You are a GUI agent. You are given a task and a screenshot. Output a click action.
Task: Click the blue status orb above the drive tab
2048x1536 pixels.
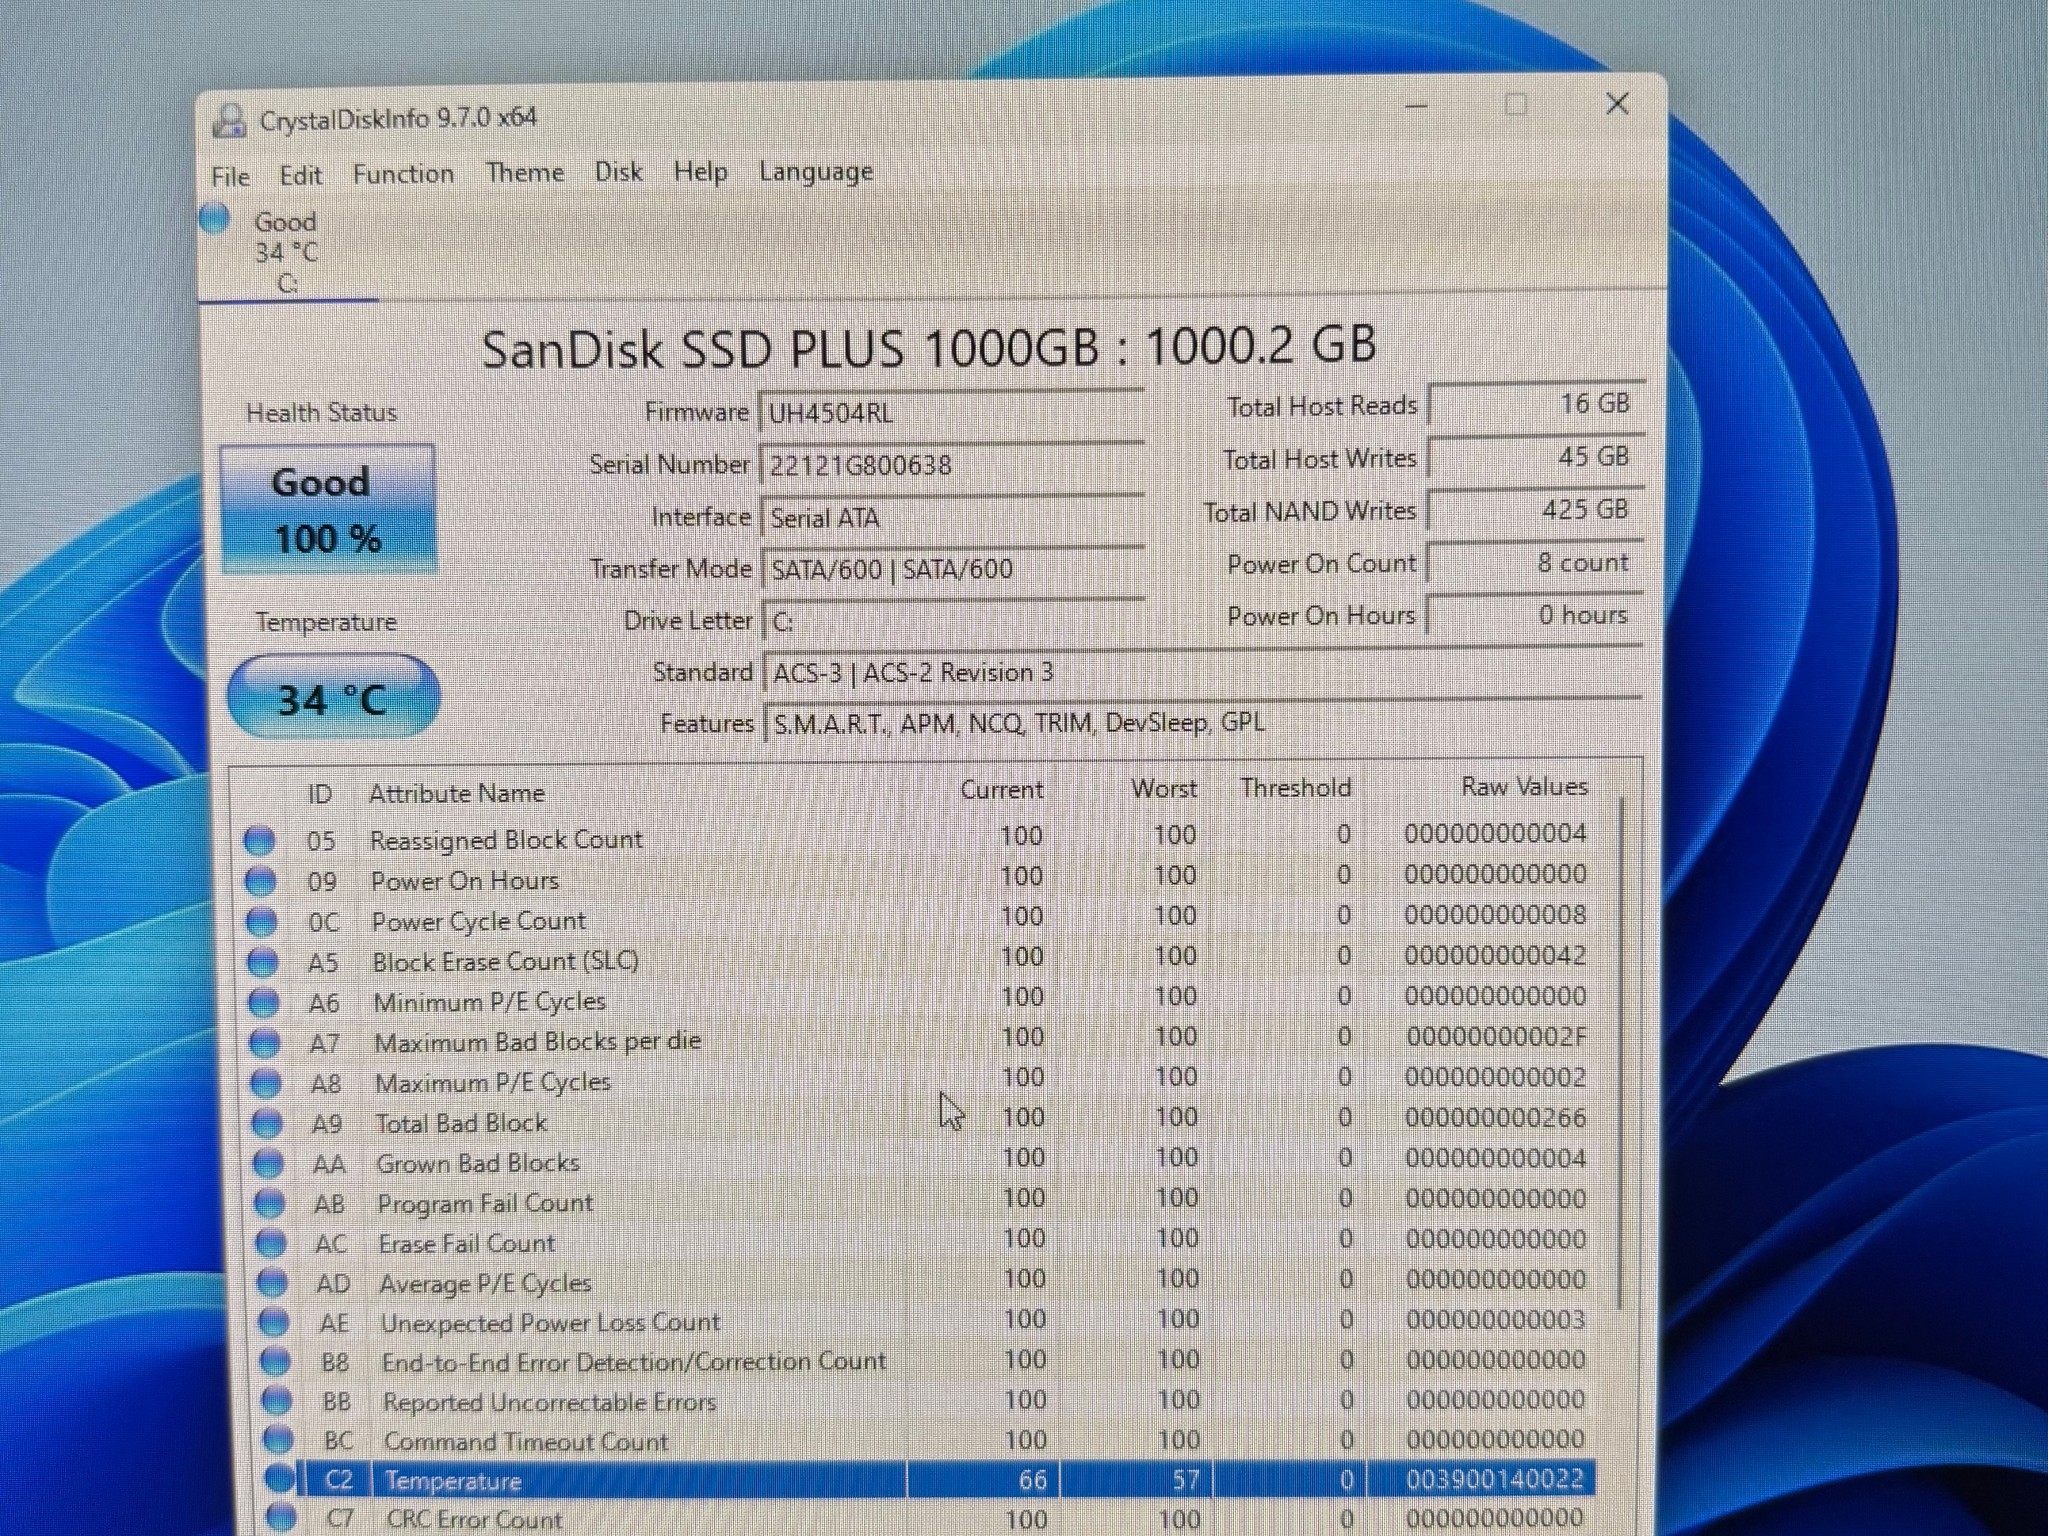click(215, 218)
